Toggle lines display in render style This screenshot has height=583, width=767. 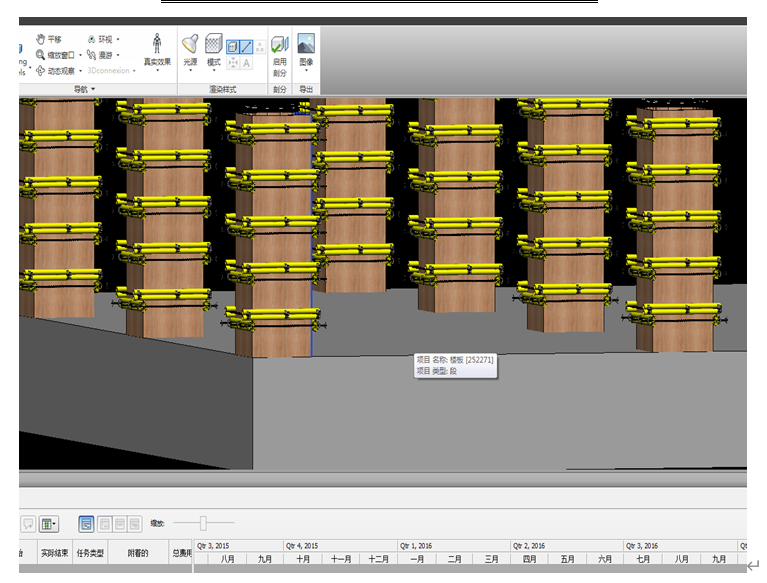(x=247, y=47)
